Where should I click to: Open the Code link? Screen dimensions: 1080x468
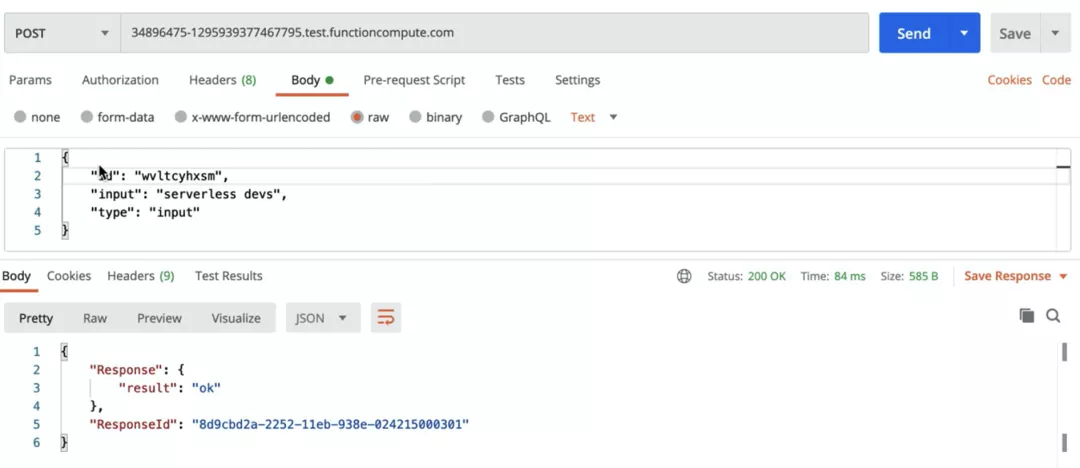pyautogui.click(x=1056, y=80)
